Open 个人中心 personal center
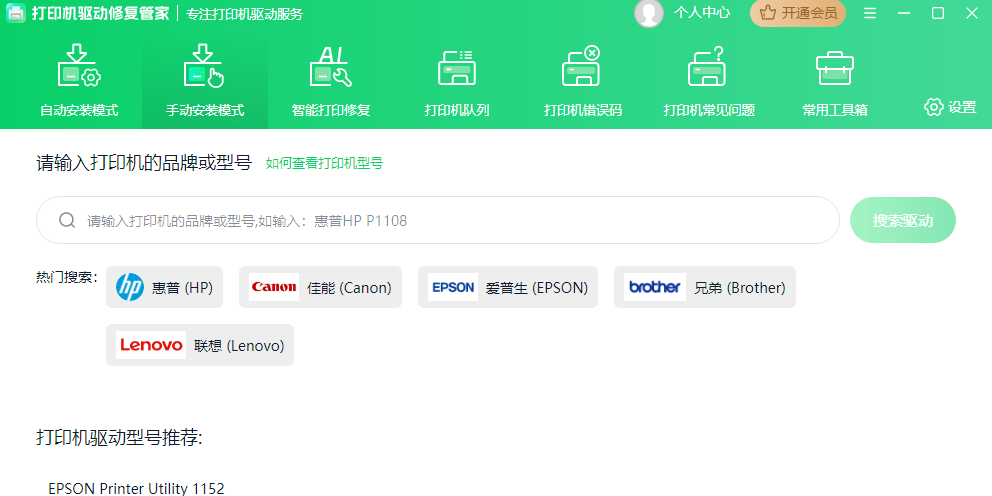992x496 pixels. pos(702,13)
